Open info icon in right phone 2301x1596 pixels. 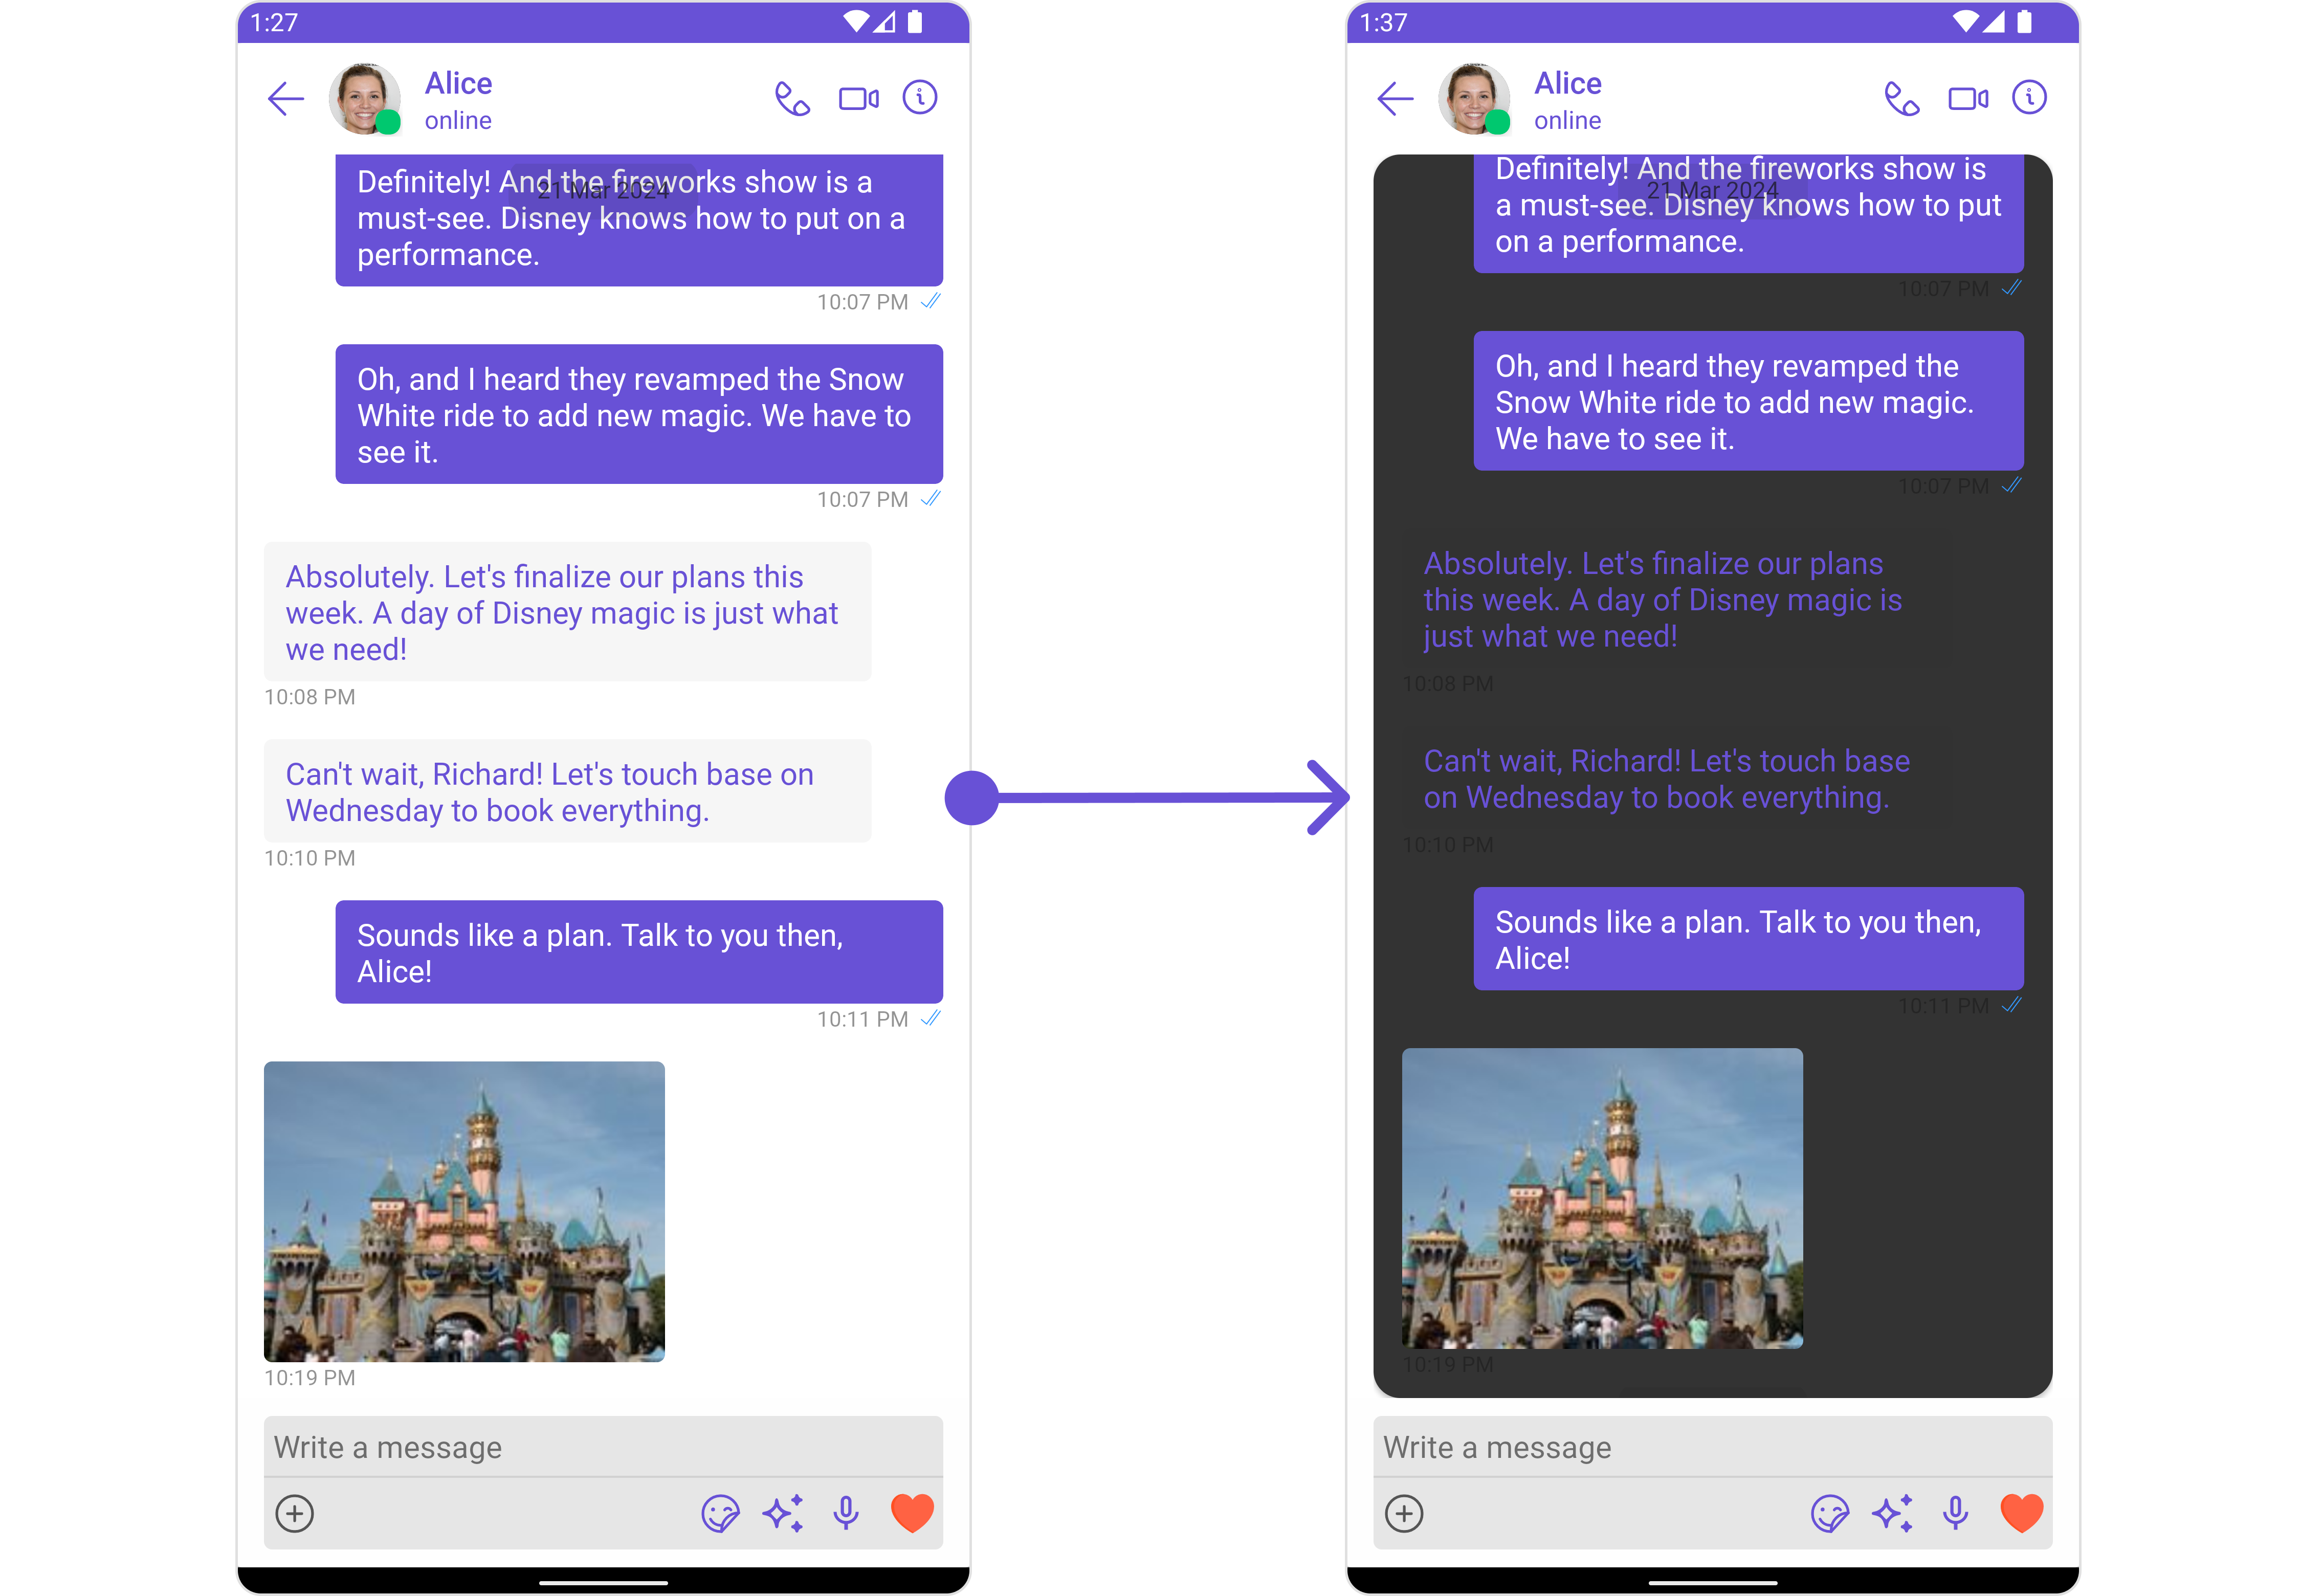[x=2028, y=97]
